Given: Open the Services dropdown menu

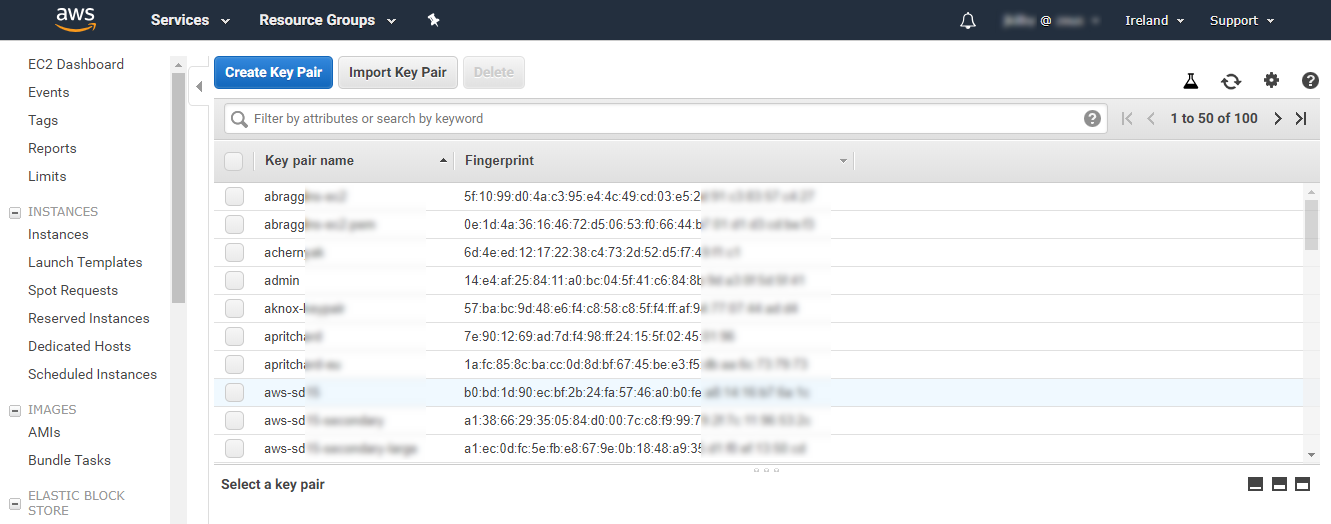Looking at the screenshot, I should pyautogui.click(x=190, y=20).
